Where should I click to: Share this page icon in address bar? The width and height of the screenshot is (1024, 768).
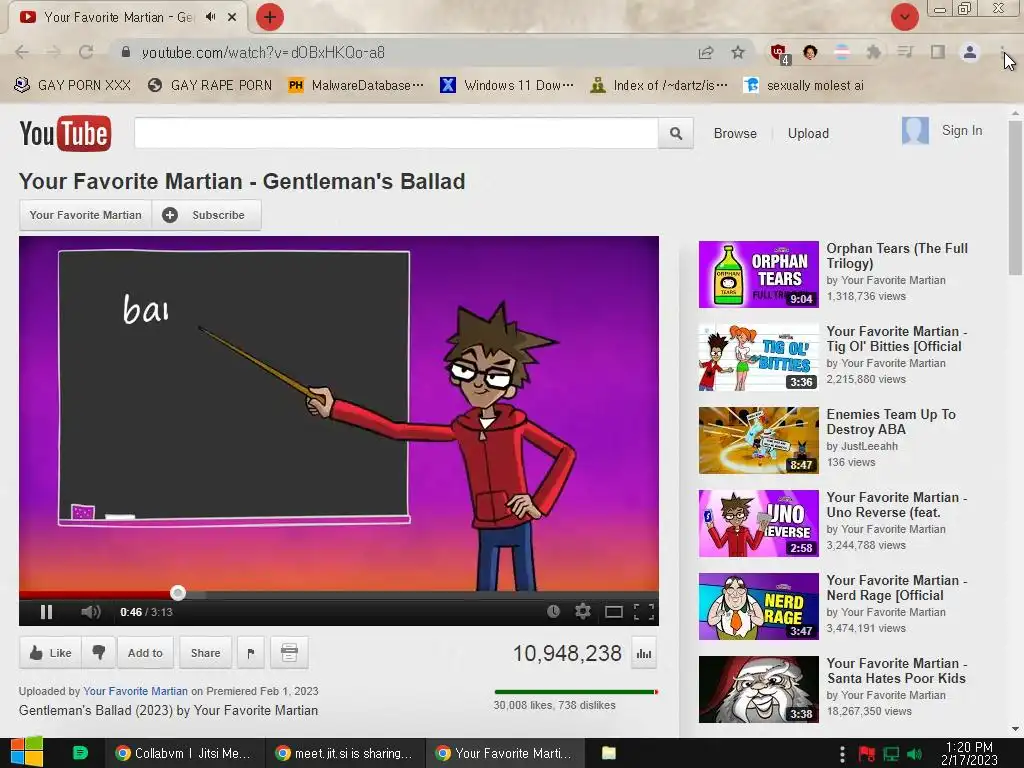[x=706, y=52]
